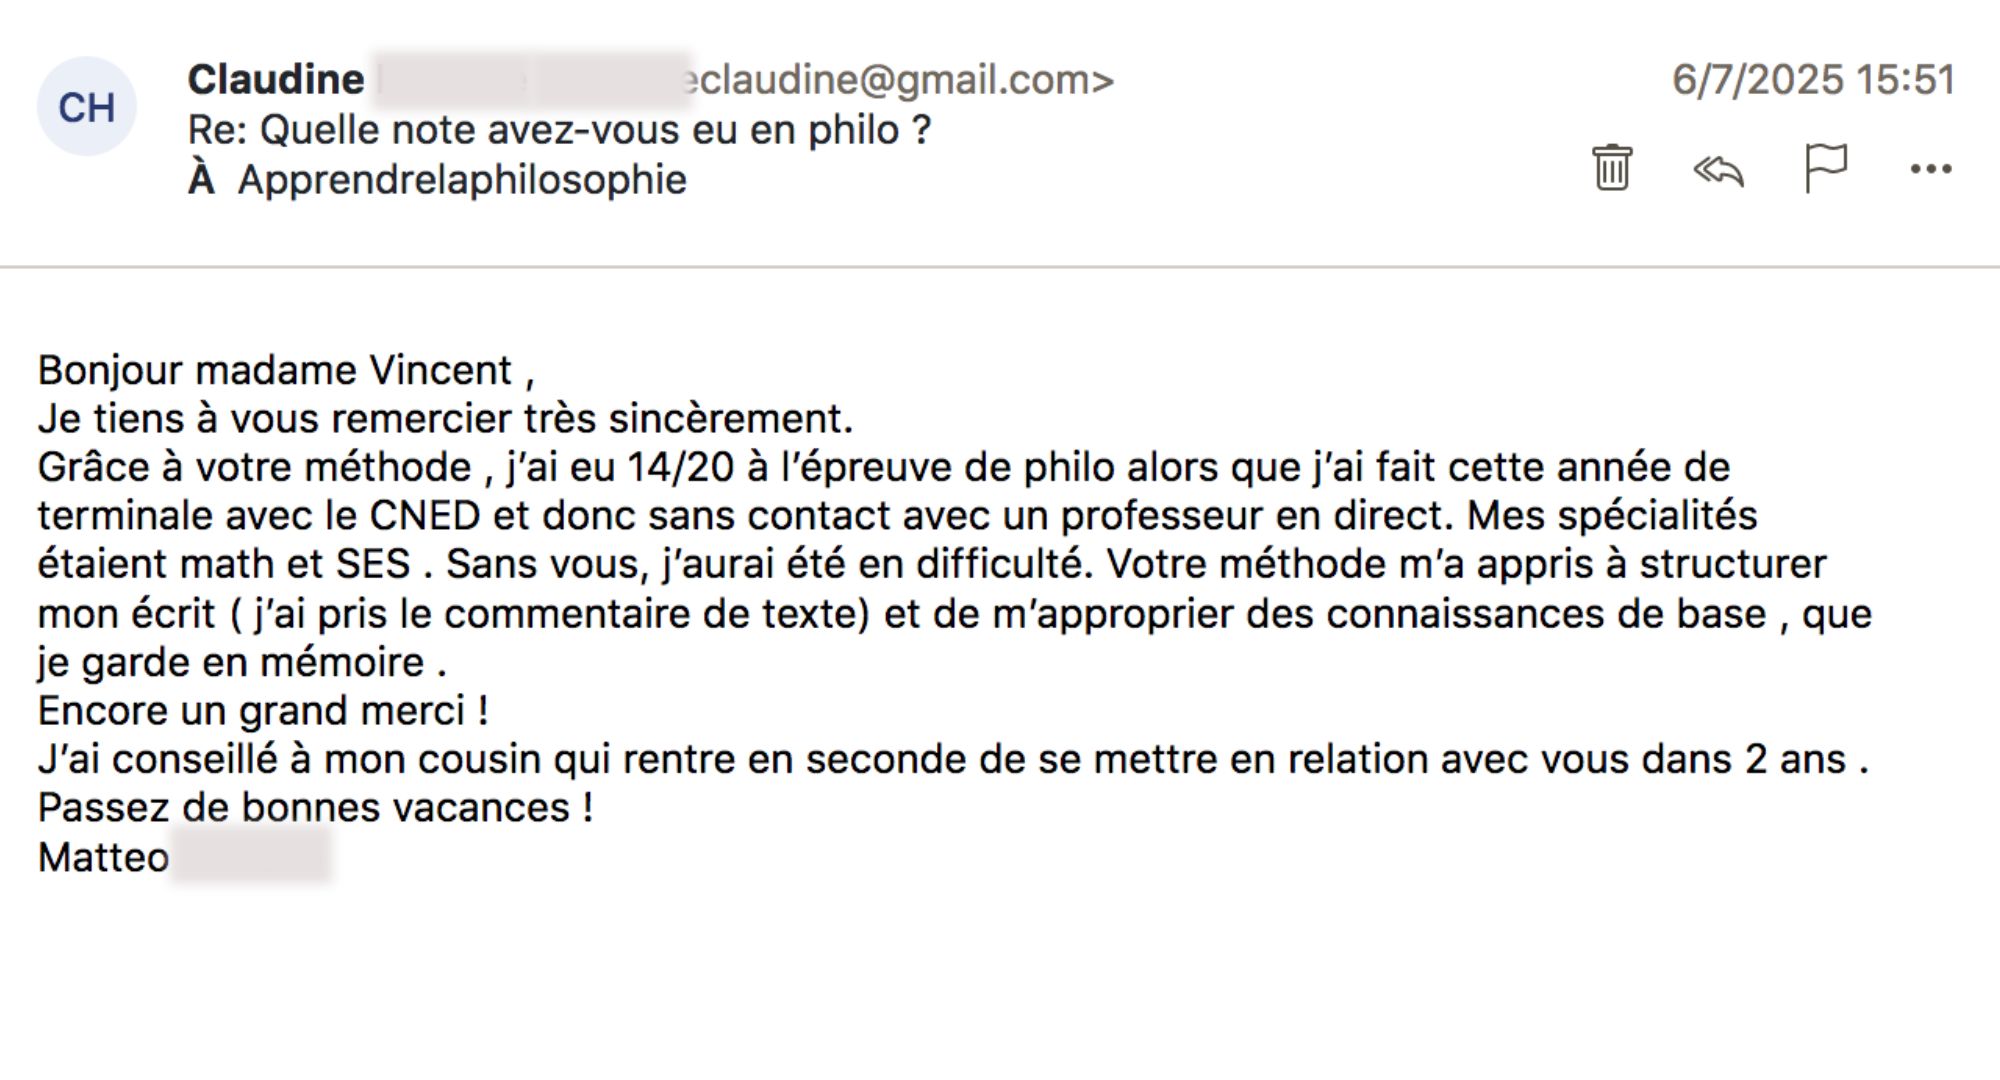Click the signature name Matteo
The width and height of the screenshot is (2000, 1080).
pos(104,857)
